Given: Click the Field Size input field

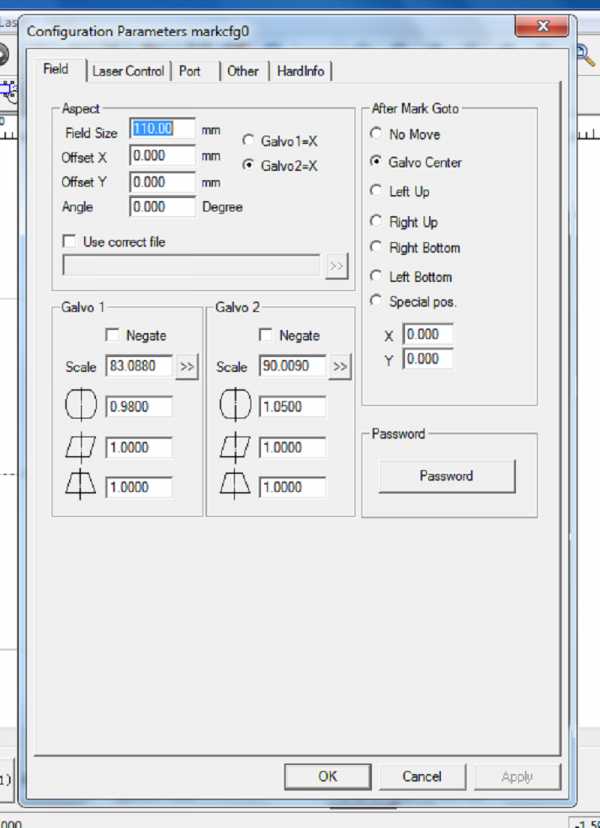Looking at the screenshot, I should [162, 129].
